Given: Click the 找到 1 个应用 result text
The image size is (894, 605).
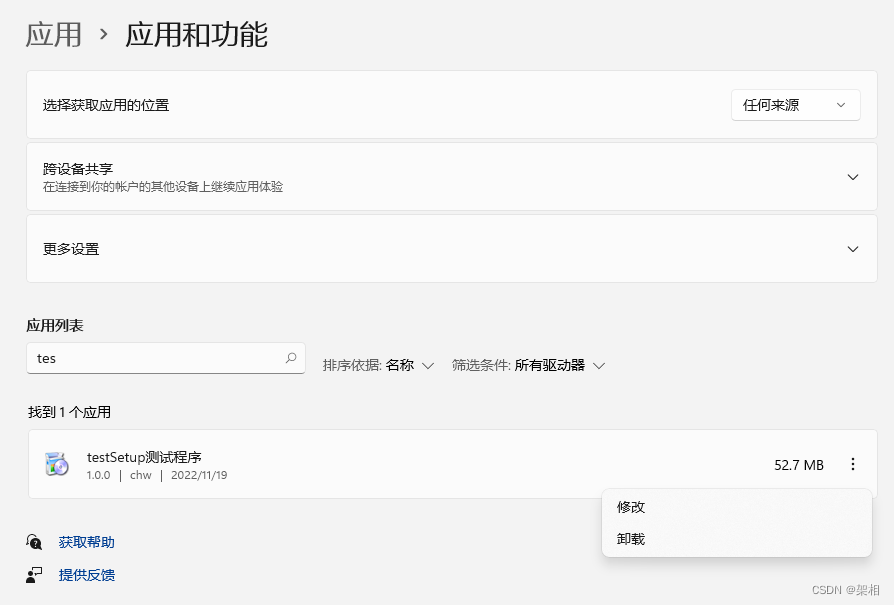Looking at the screenshot, I should pyautogui.click(x=69, y=412).
